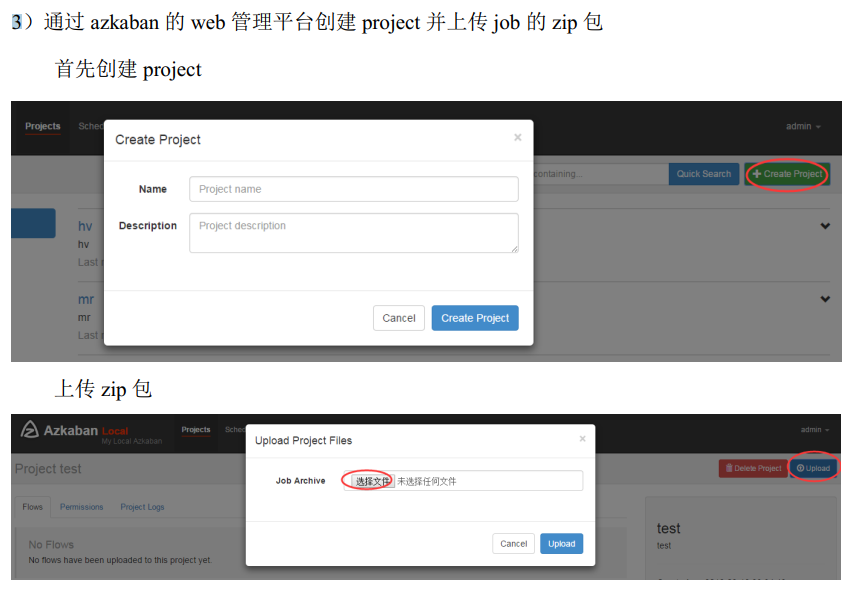Switch to the Permissions tab
Viewport: 859px width, 590px height.
click(x=82, y=507)
